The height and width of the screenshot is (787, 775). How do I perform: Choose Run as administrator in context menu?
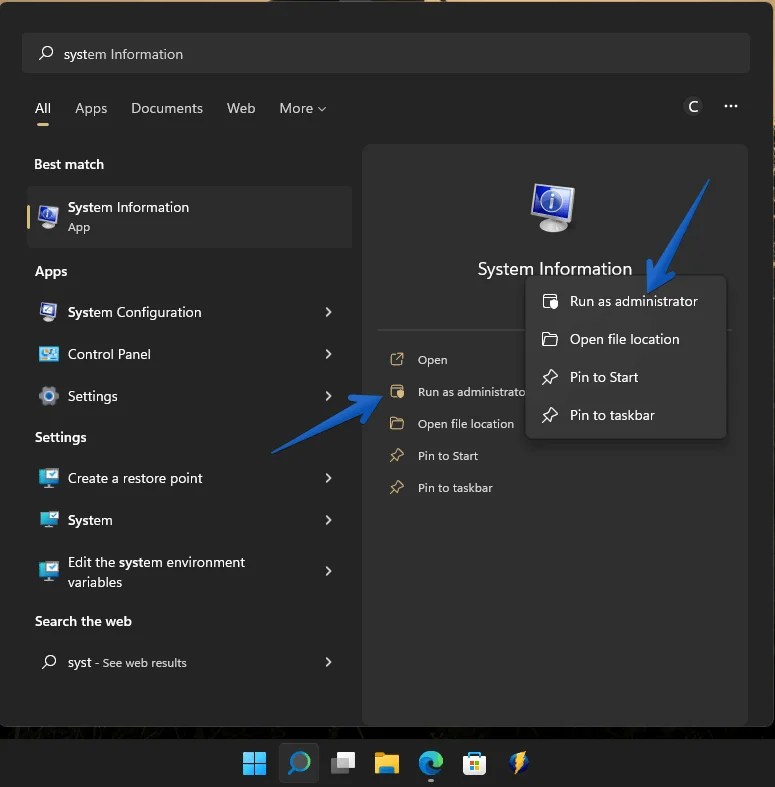(625, 301)
